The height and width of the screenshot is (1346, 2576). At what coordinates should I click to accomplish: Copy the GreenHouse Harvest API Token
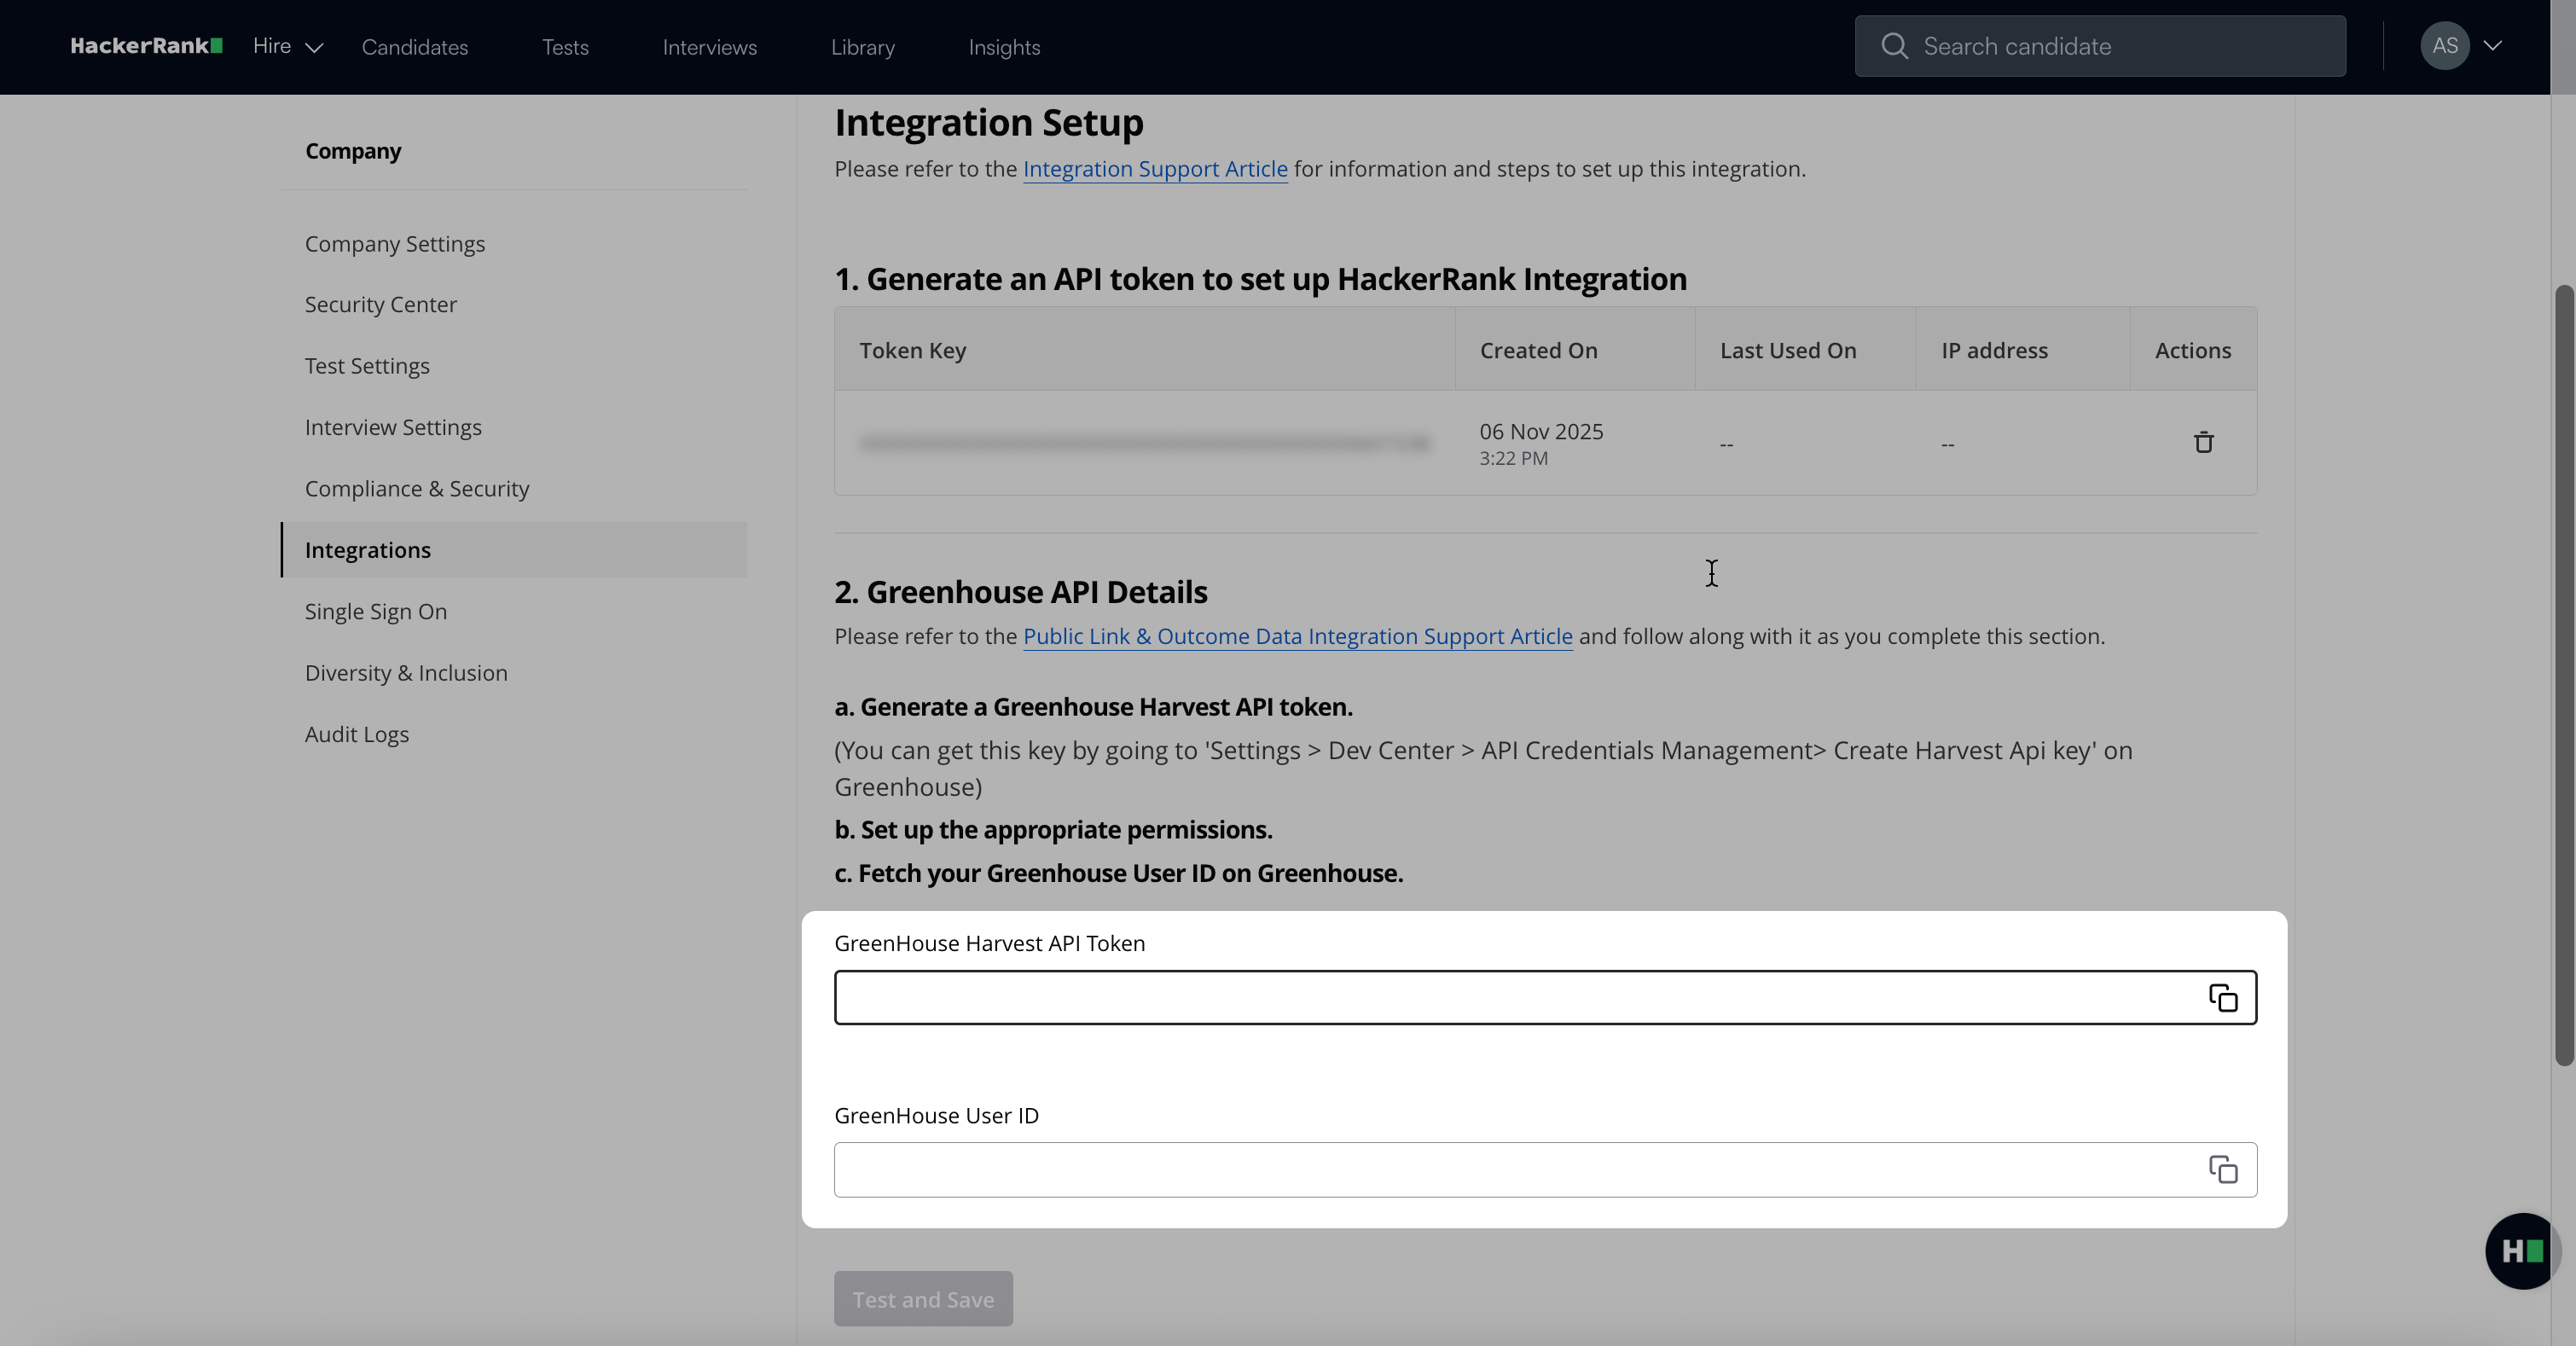coord(2222,998)
